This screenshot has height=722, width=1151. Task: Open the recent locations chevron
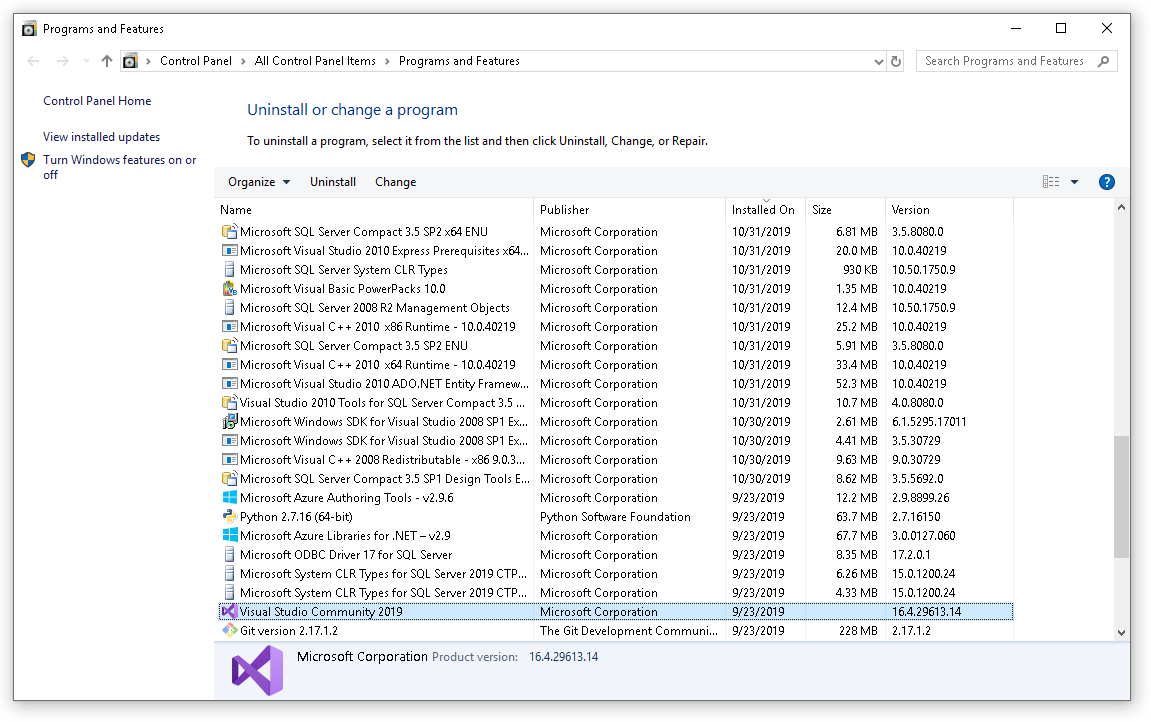86,62
